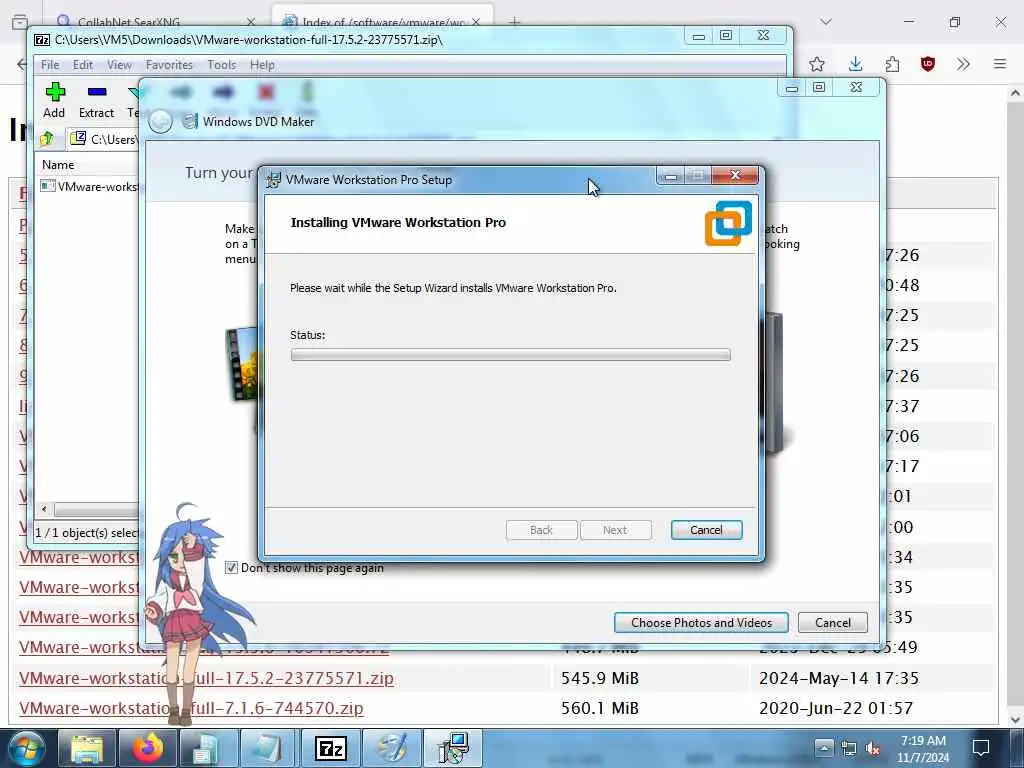
Task: Click the VMware Workstation Pro Setup title icon
Action: point(273,180)
